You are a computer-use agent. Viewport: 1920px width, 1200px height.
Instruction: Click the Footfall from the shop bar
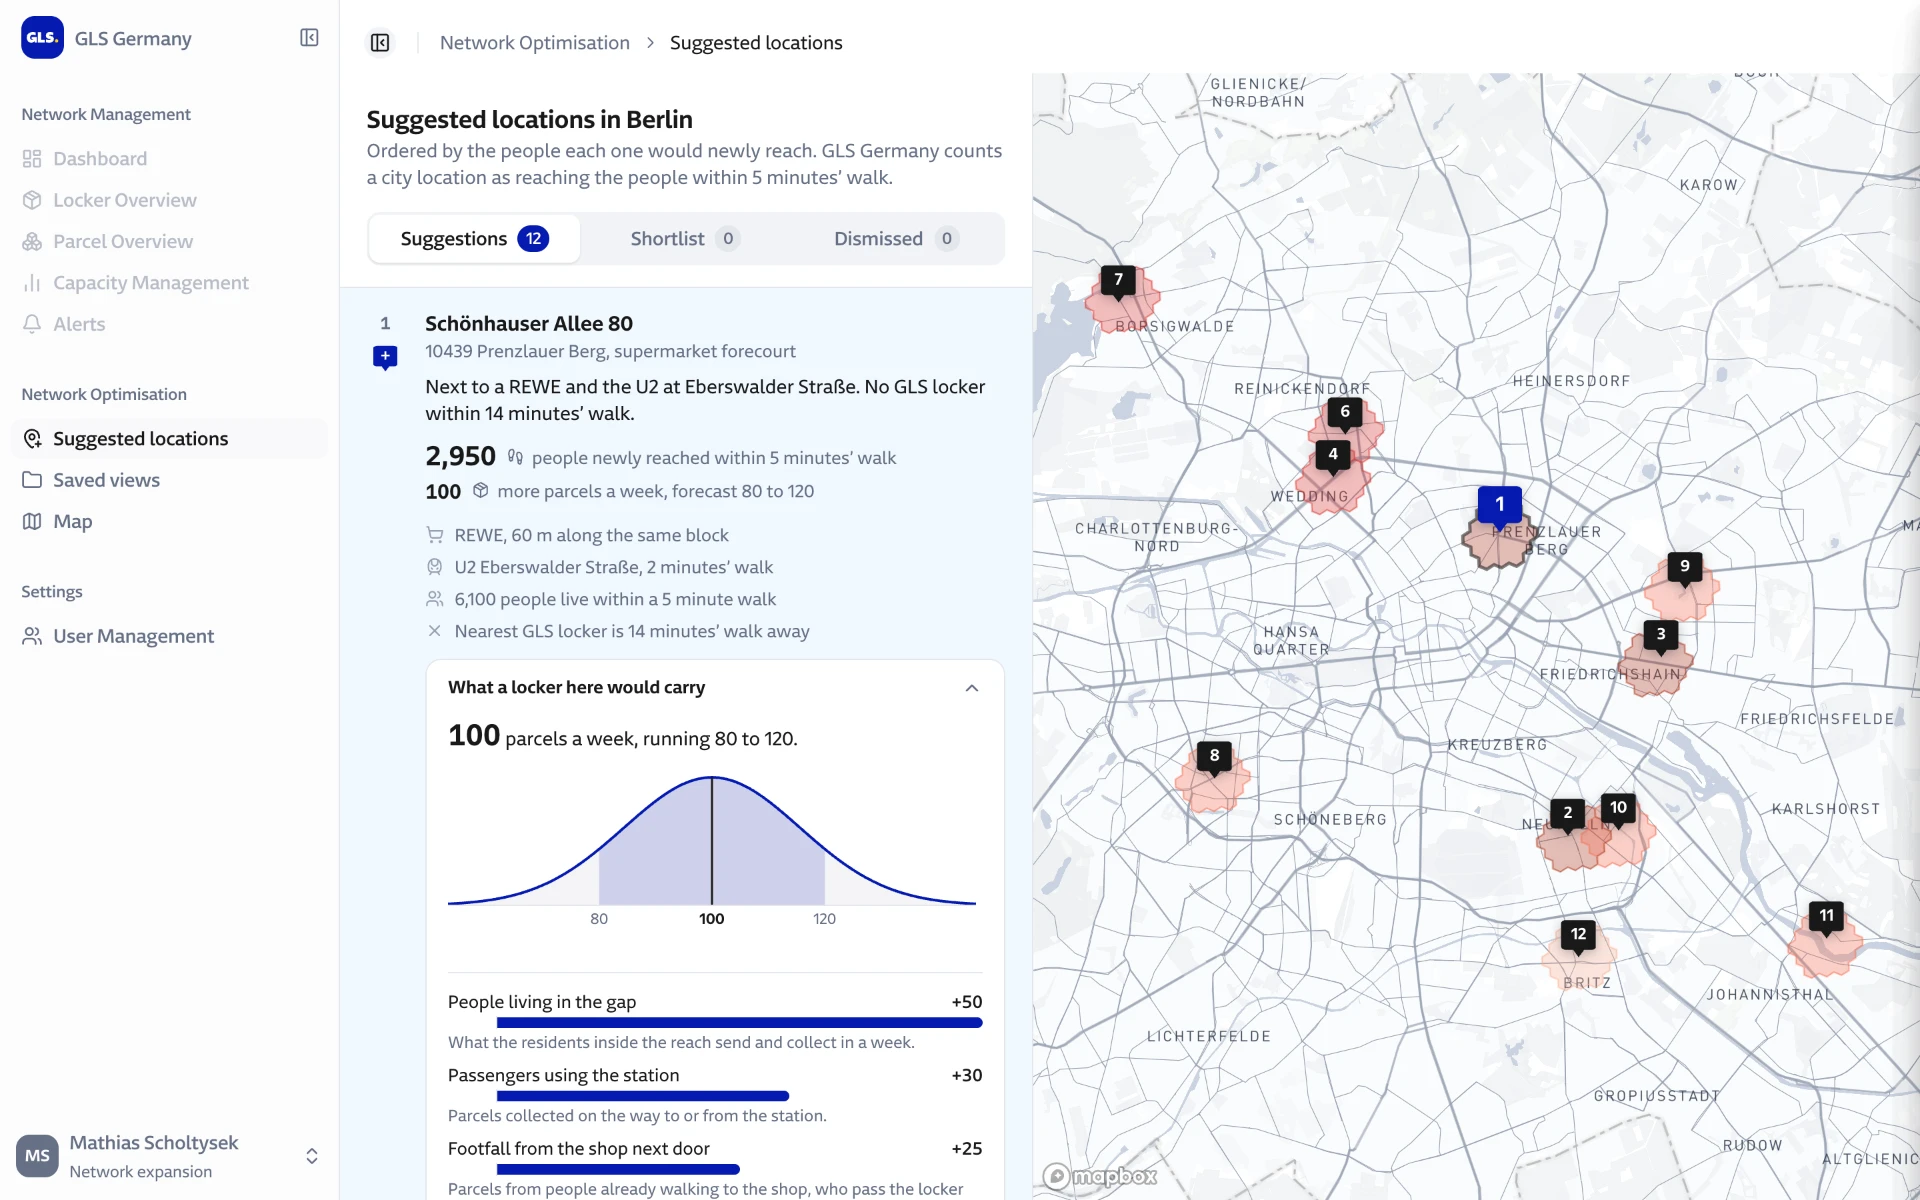coord(618,1169)
